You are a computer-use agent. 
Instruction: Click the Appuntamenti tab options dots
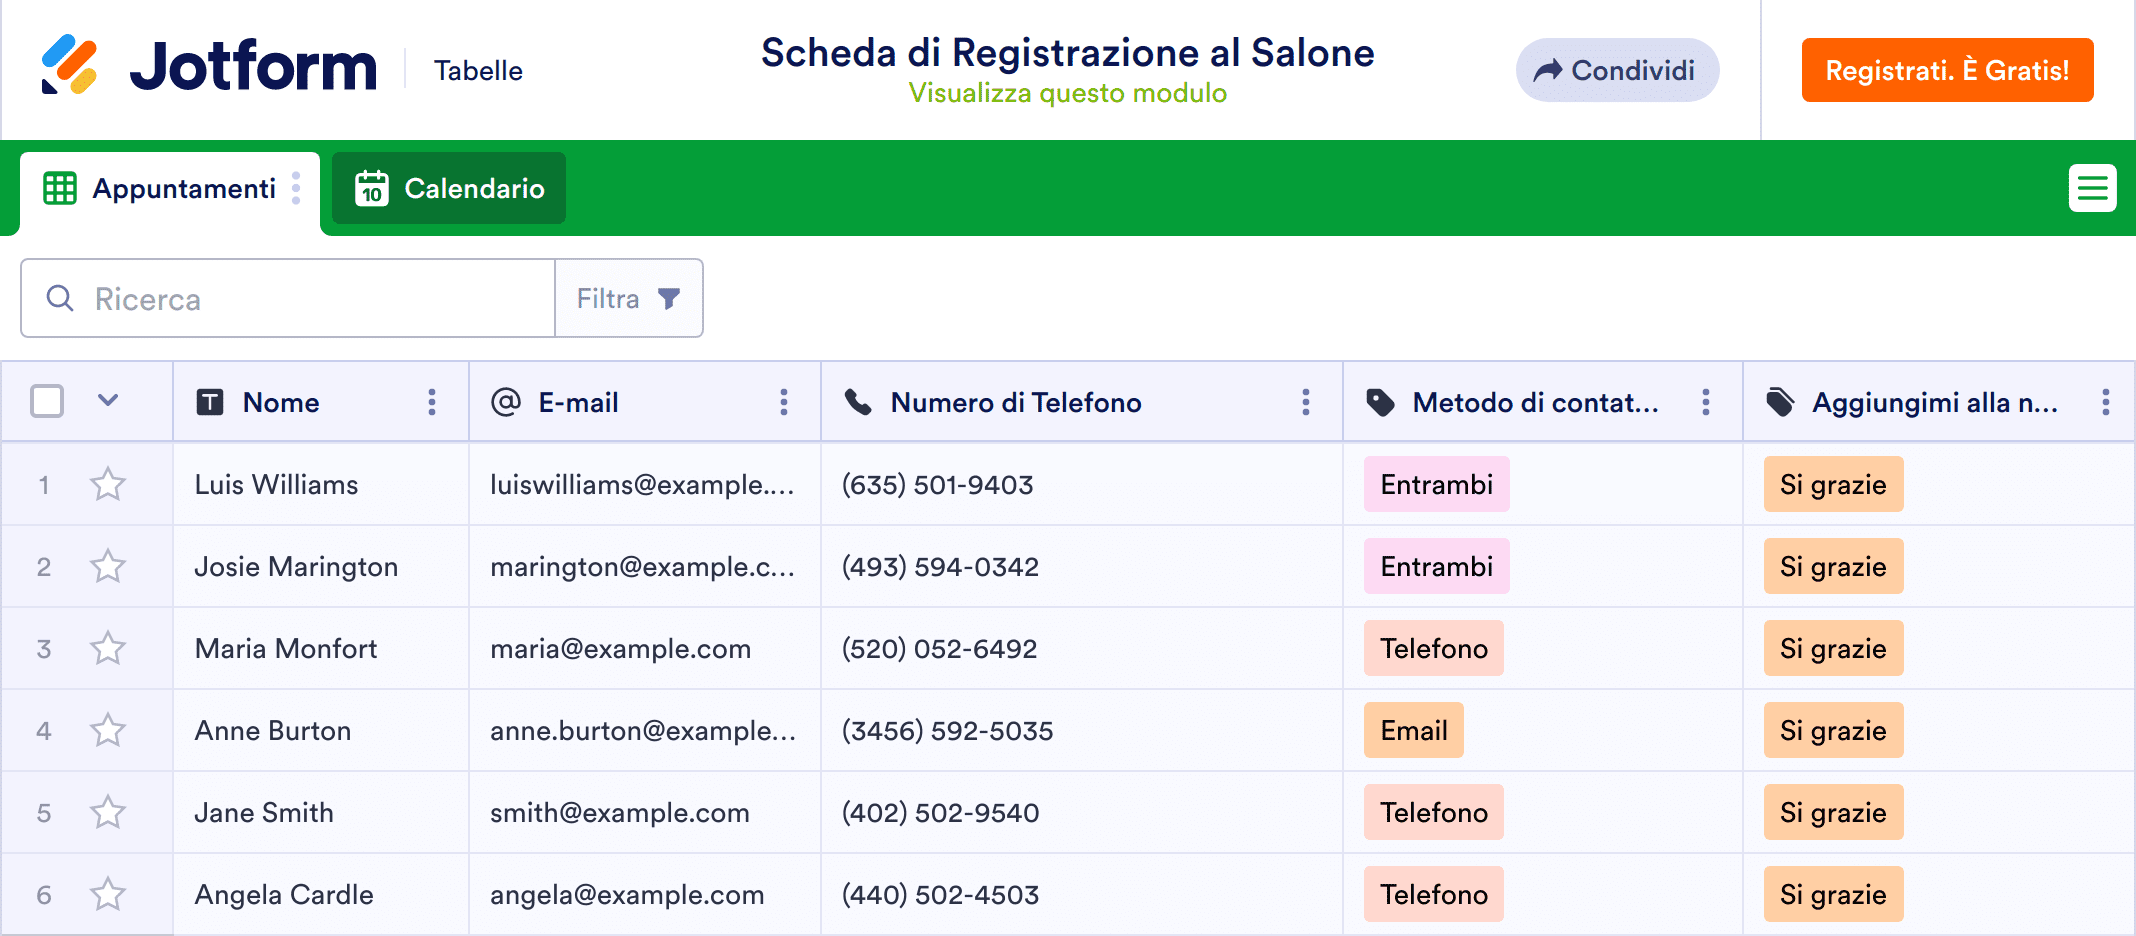click(296, 188)
